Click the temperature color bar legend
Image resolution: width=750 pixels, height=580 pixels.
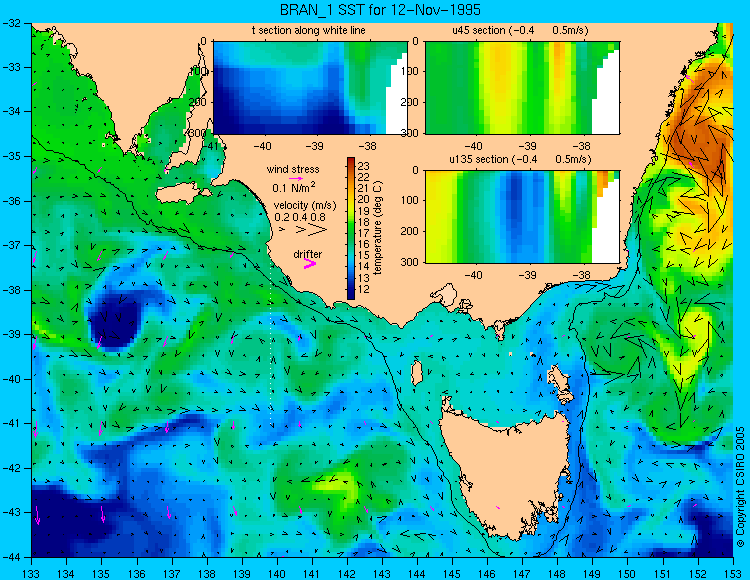pos(351,228)
